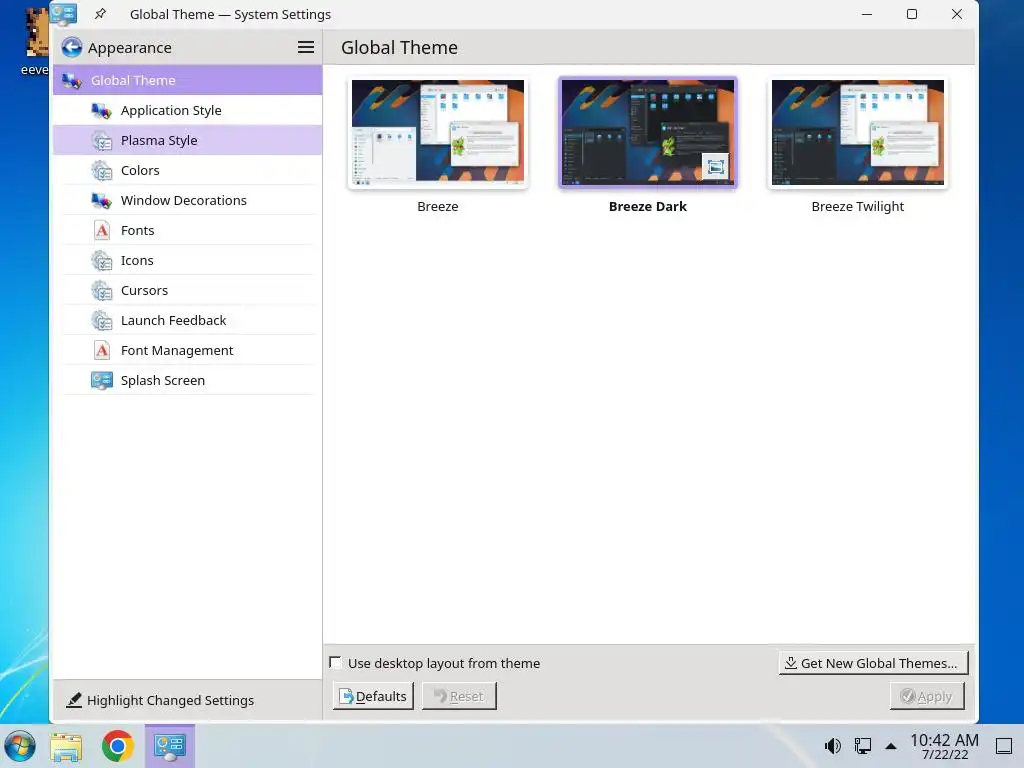The height and width of the screenshot is (768, 1024).
Task: Click Get New Global Themes button
Action: (x=873, y=663)
